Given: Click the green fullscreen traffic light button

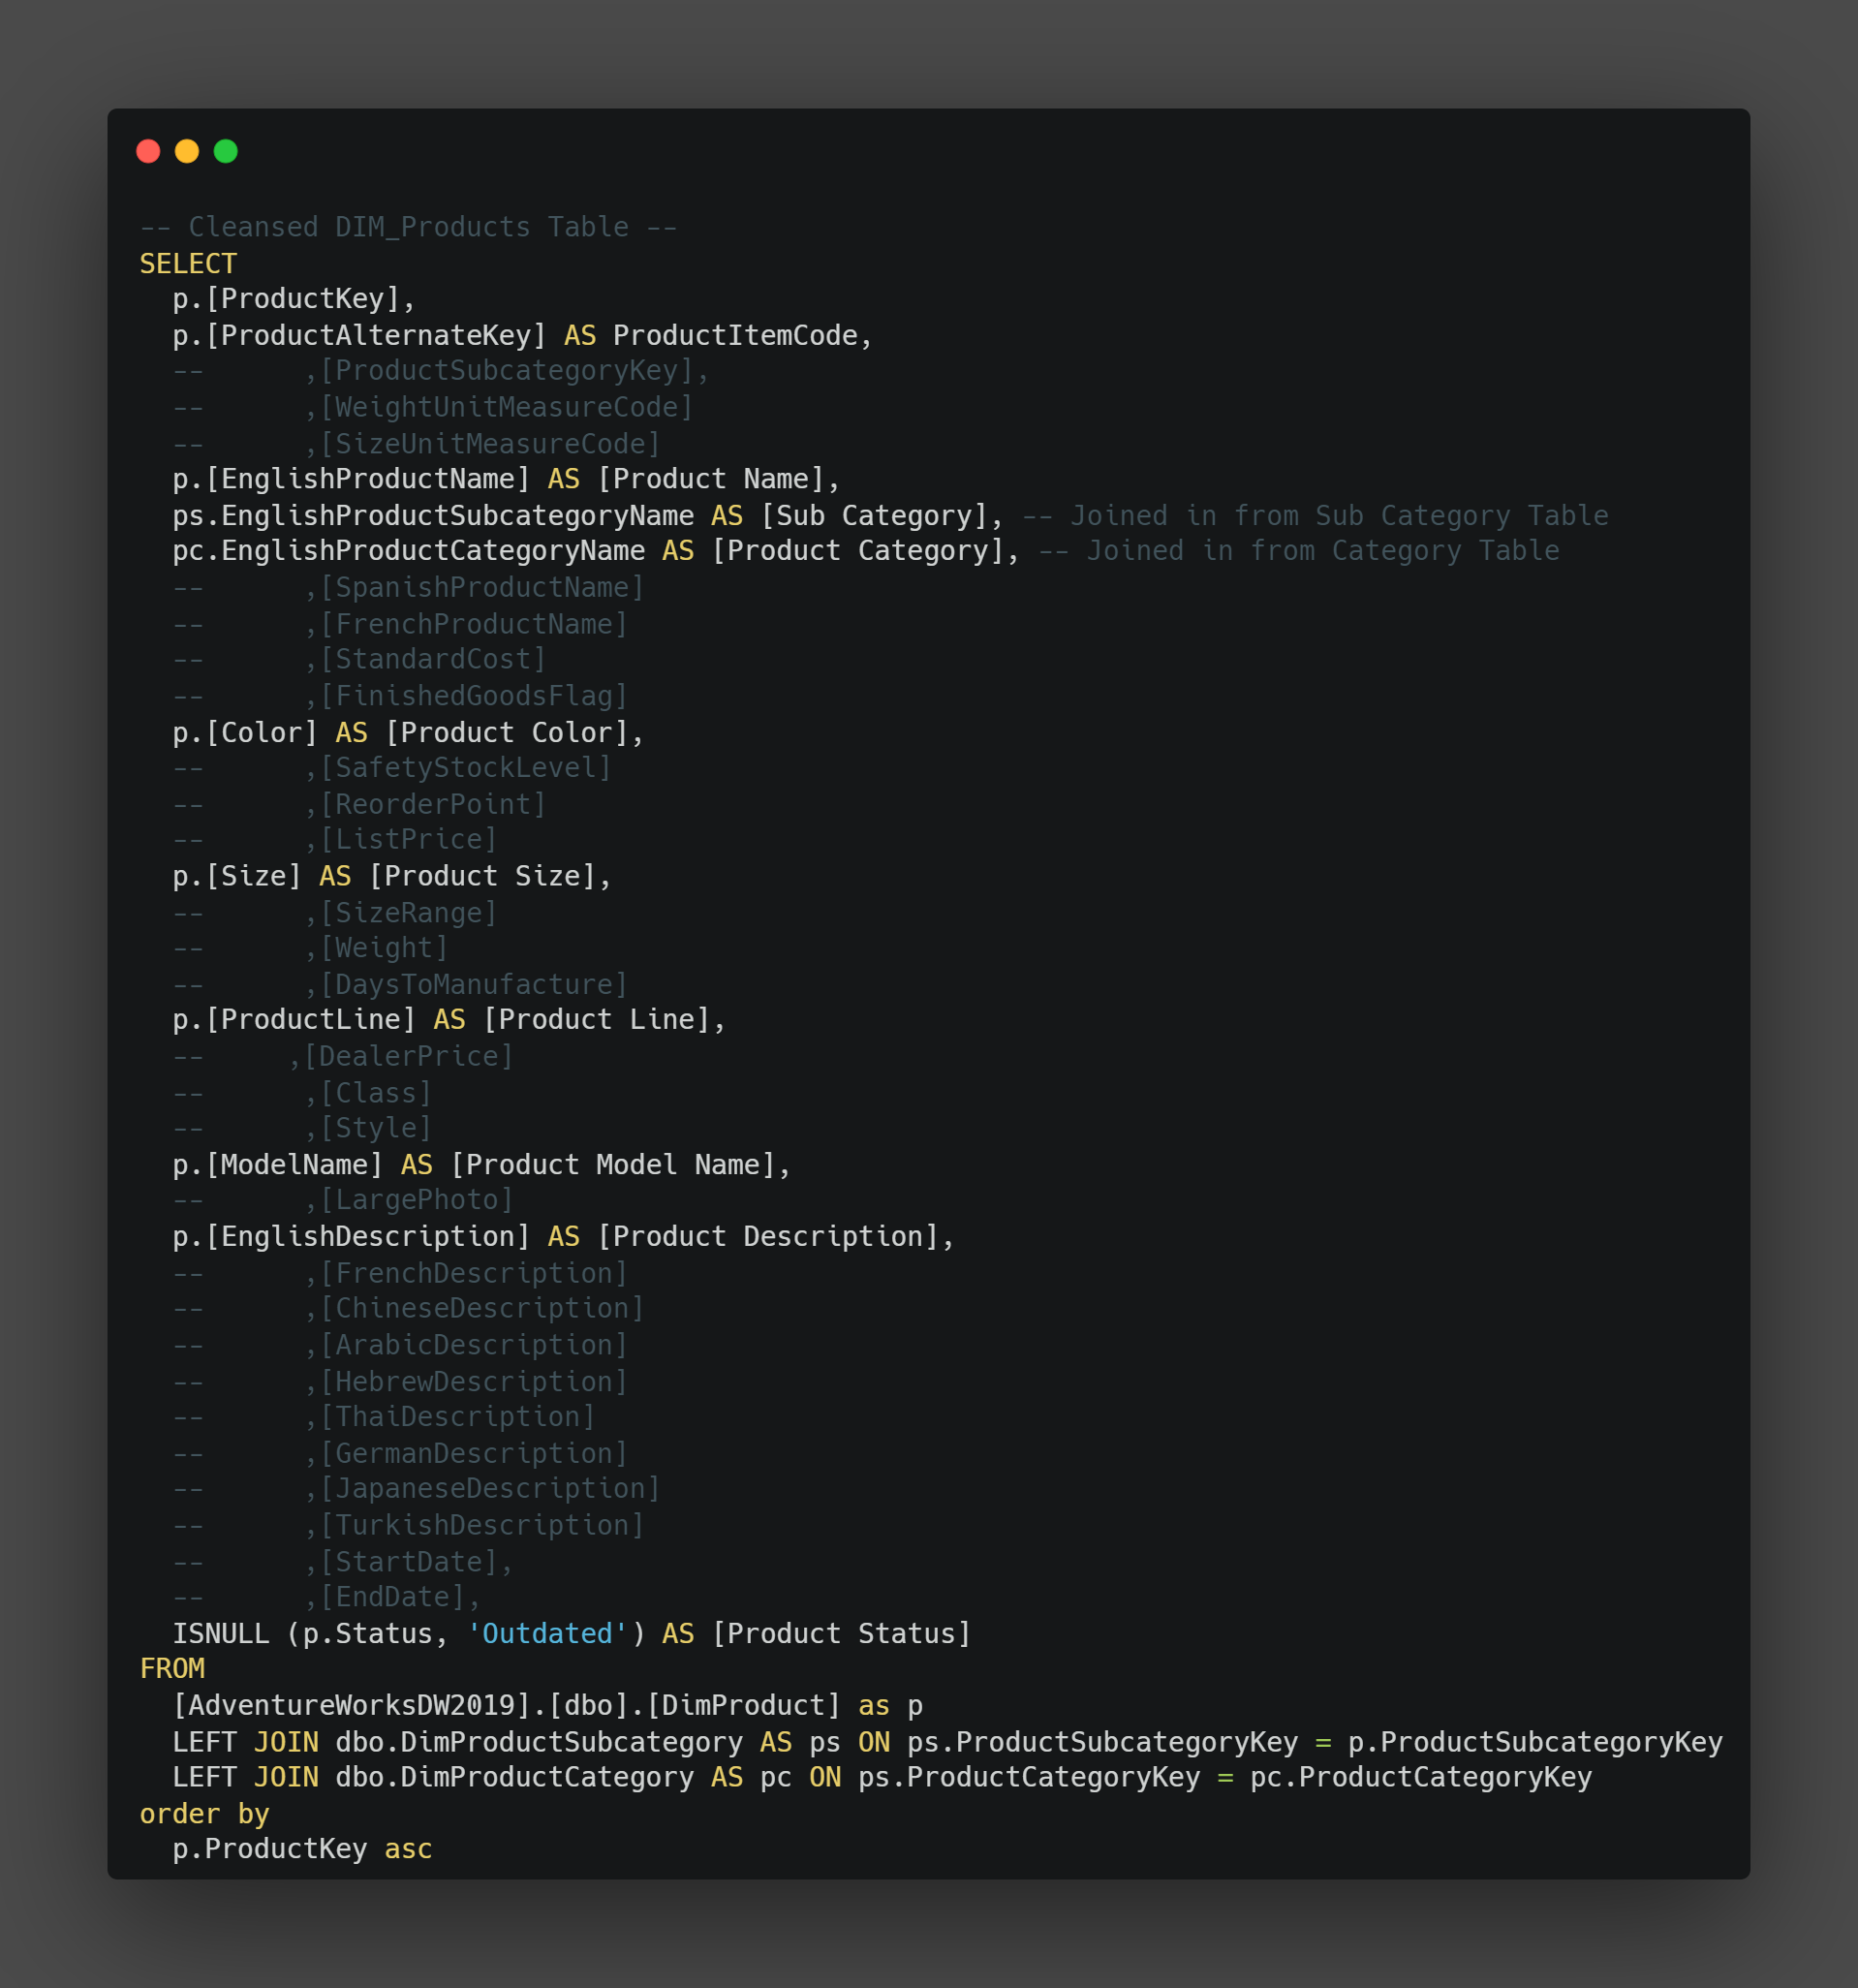Looking at the screenshot, I should tap(226, 151).
